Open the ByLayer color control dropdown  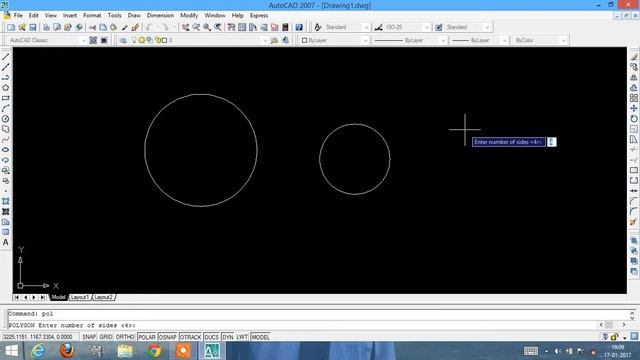365,40
